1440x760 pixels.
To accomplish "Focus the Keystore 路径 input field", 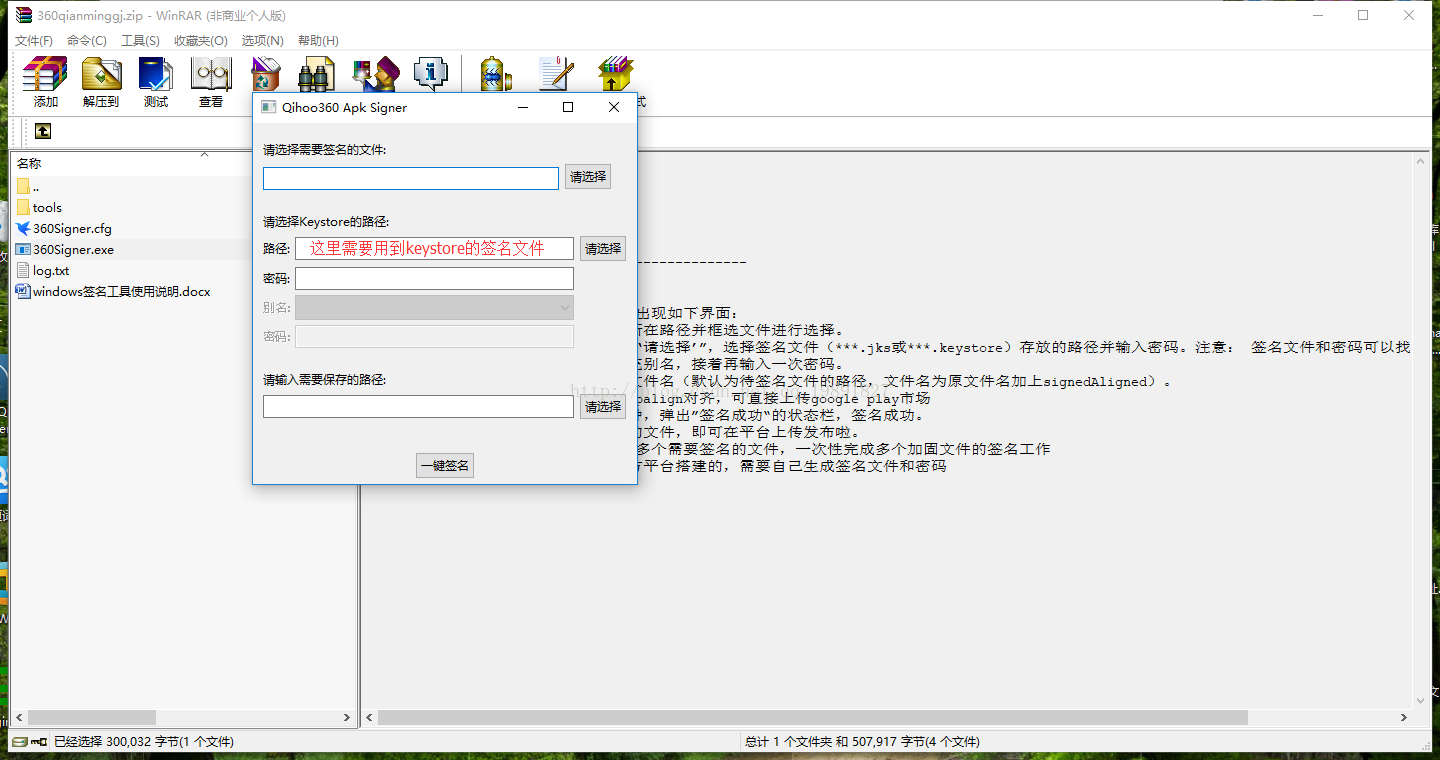I will click(434, 248).
